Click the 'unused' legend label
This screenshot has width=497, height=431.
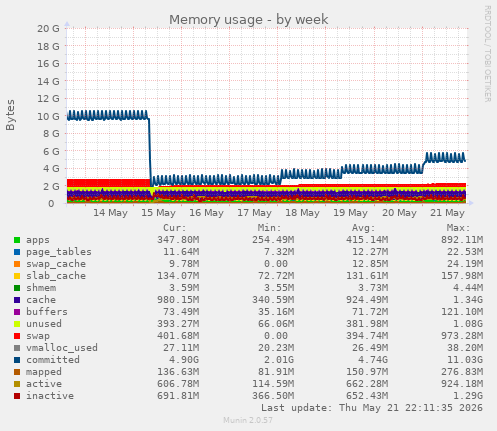tap(44, 324)
